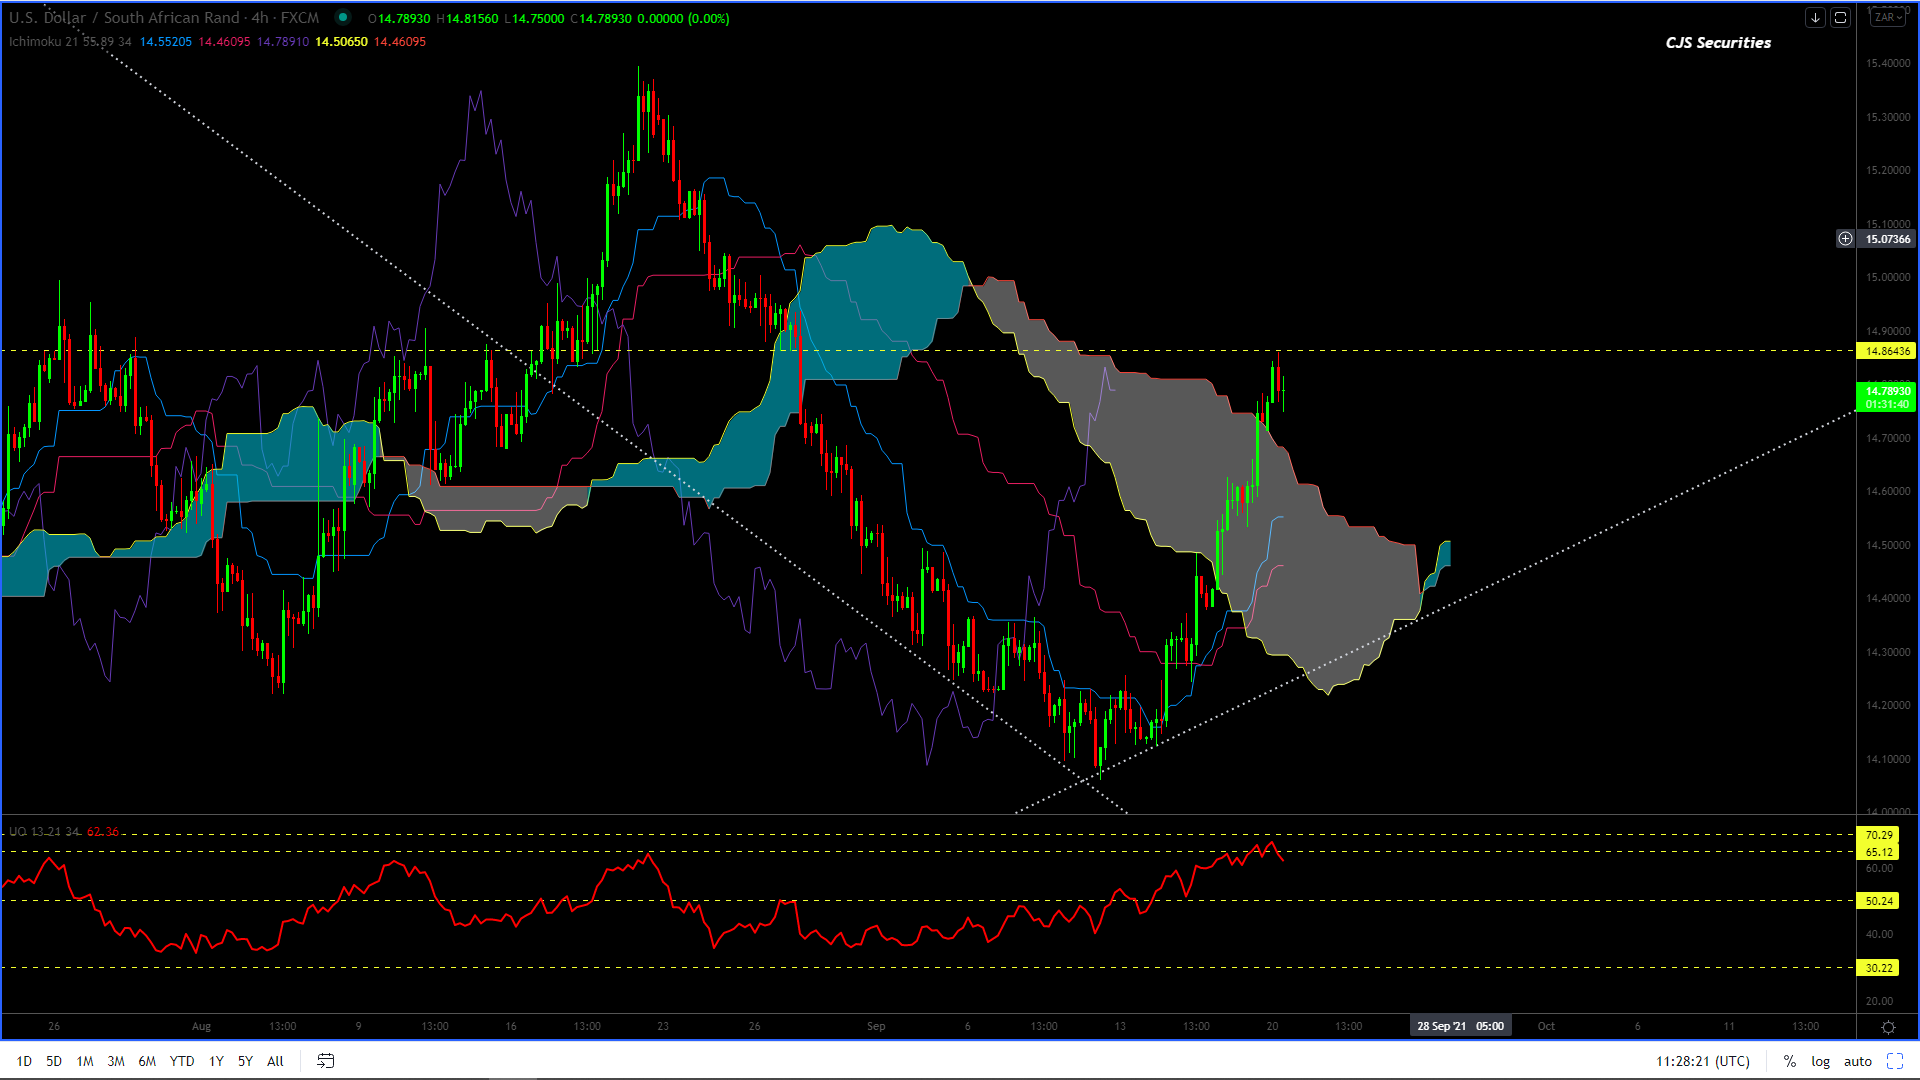This screenshot has height=1080, width=1920.
Task: Toggle auto scale mode
Action: (1857, 1061)
